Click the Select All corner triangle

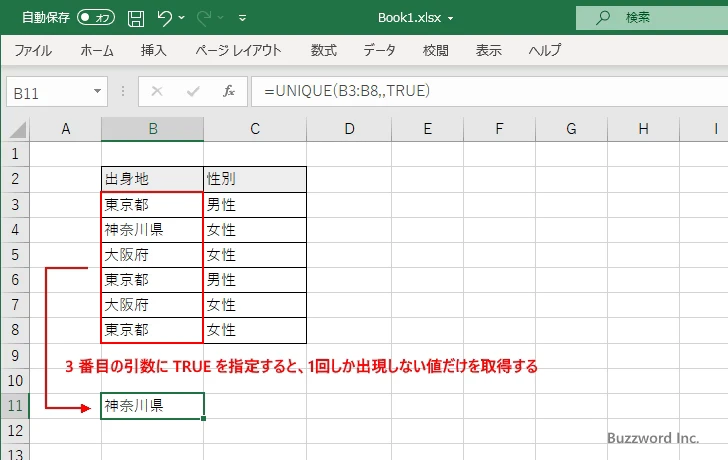pos(17,129)
